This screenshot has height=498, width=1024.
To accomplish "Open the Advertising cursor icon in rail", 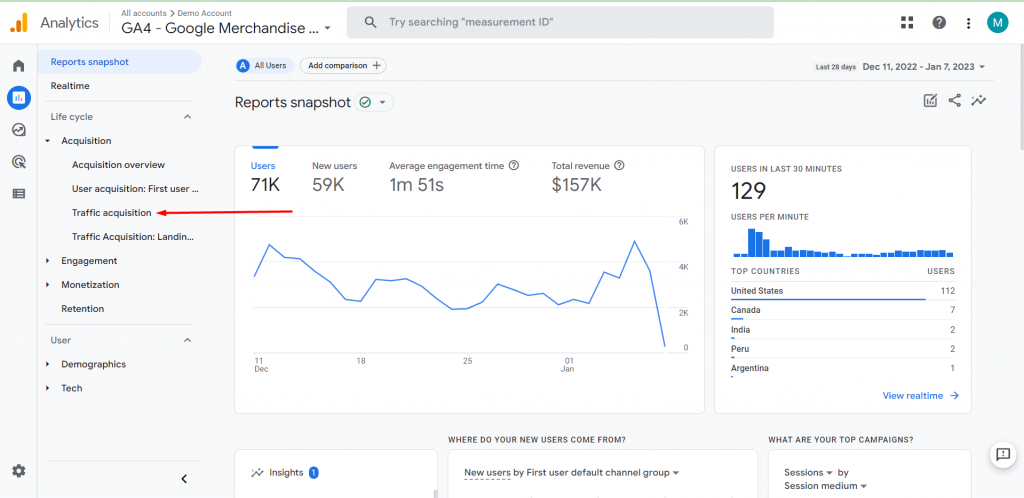I will (x=19, y=162).
